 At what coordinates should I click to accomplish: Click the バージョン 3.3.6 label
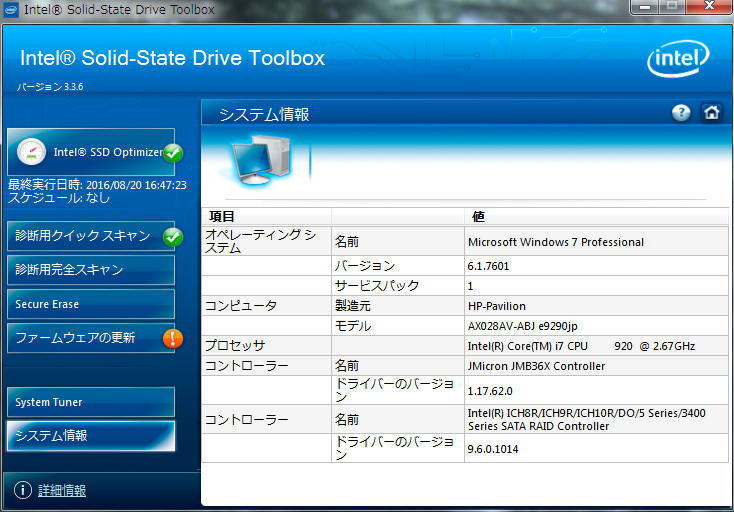pos(50,87)
